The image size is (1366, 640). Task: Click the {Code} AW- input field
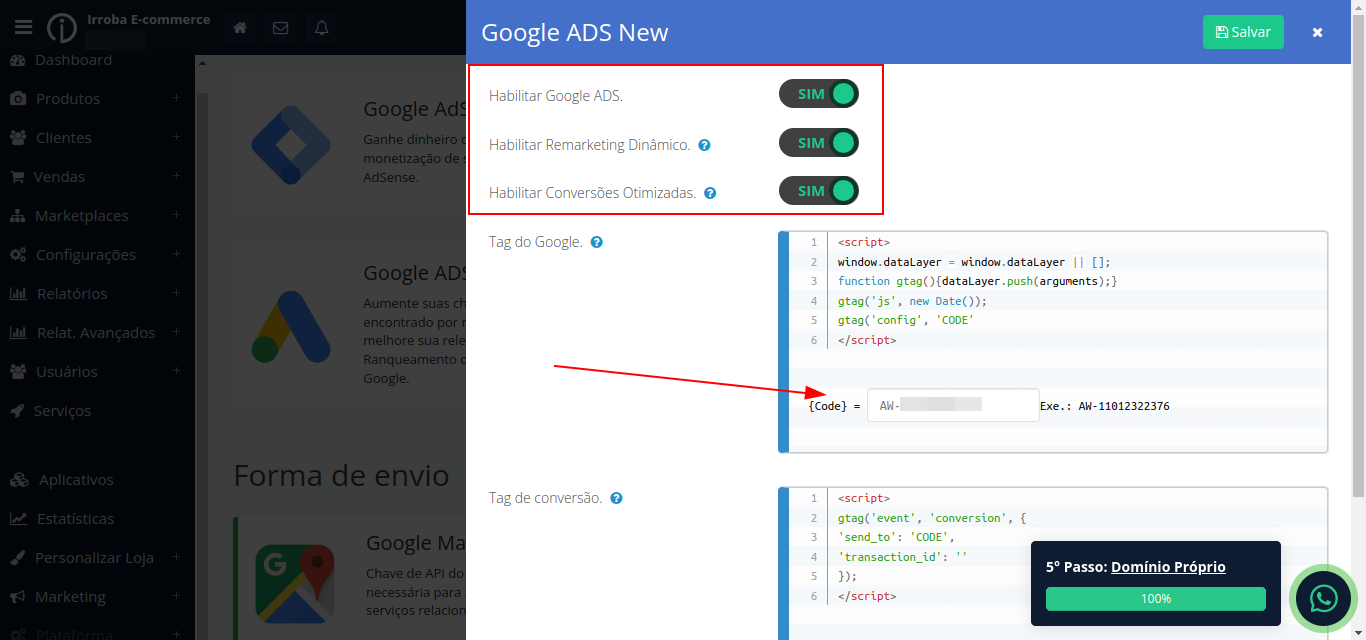click(x=953, y=405)
